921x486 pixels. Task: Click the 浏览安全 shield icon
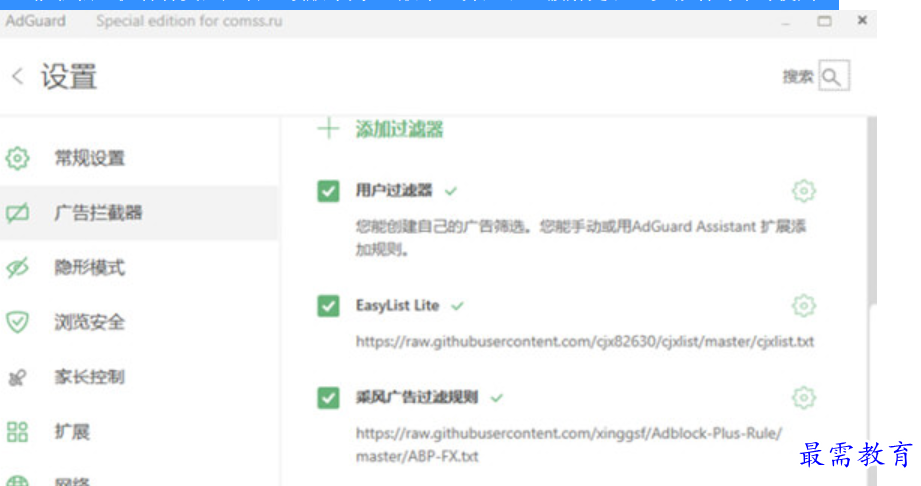click(x=18, y=322)
